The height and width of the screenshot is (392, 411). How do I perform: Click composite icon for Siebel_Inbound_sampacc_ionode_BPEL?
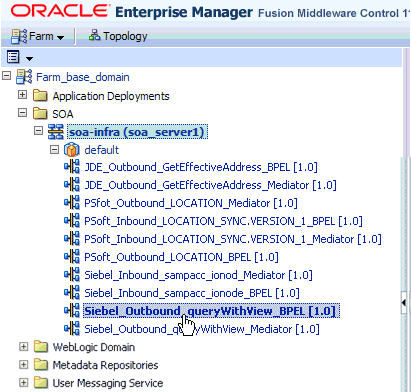[72, 292]
